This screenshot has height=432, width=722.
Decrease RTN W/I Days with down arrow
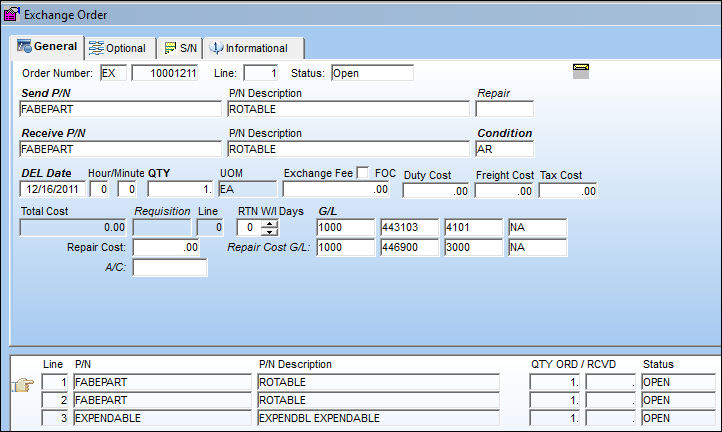pyautogui.click(x=269, y=232)
